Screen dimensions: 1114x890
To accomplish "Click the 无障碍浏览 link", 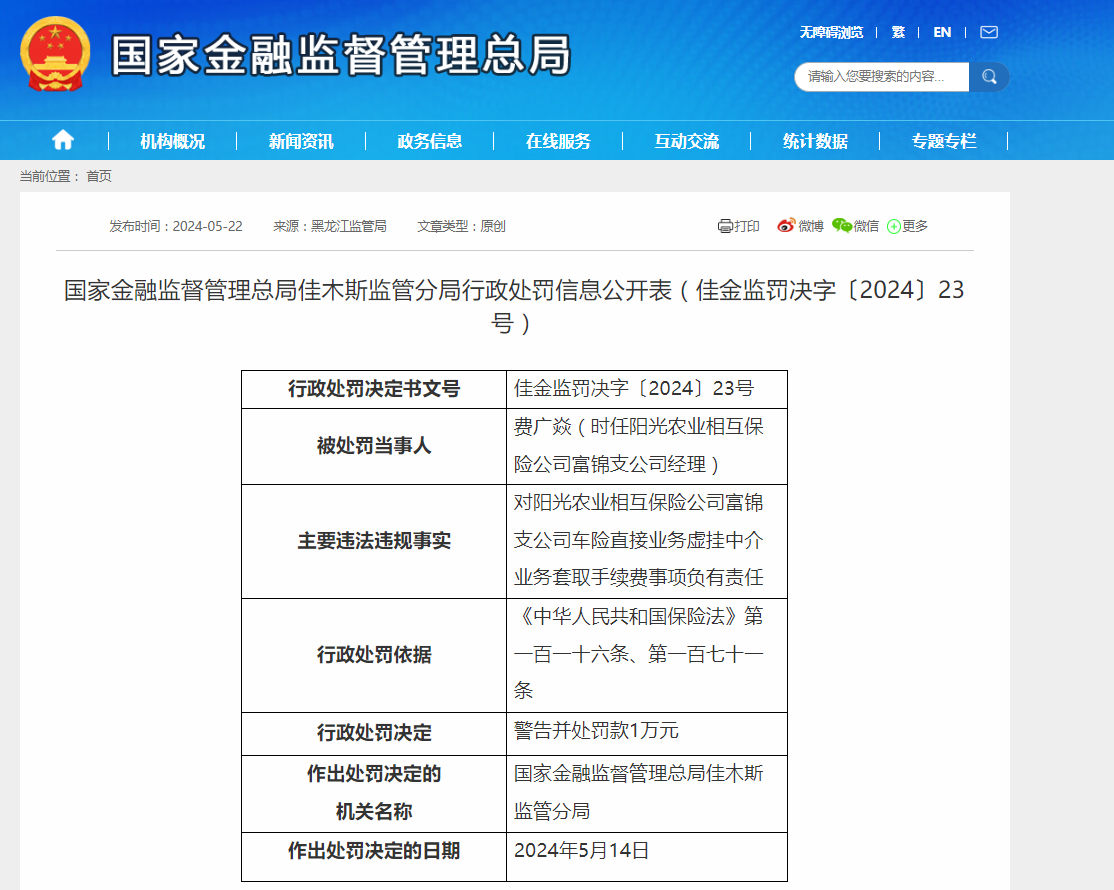I will point(831,32).
